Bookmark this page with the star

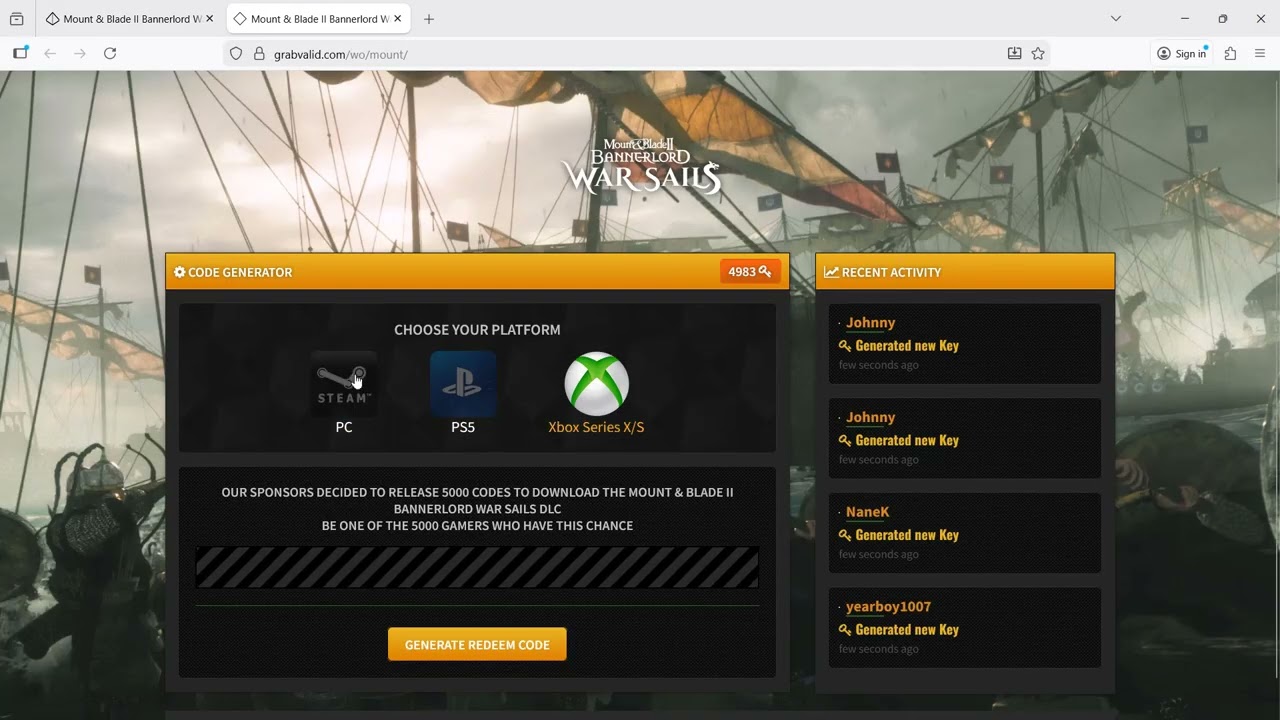coord(1038,54)
